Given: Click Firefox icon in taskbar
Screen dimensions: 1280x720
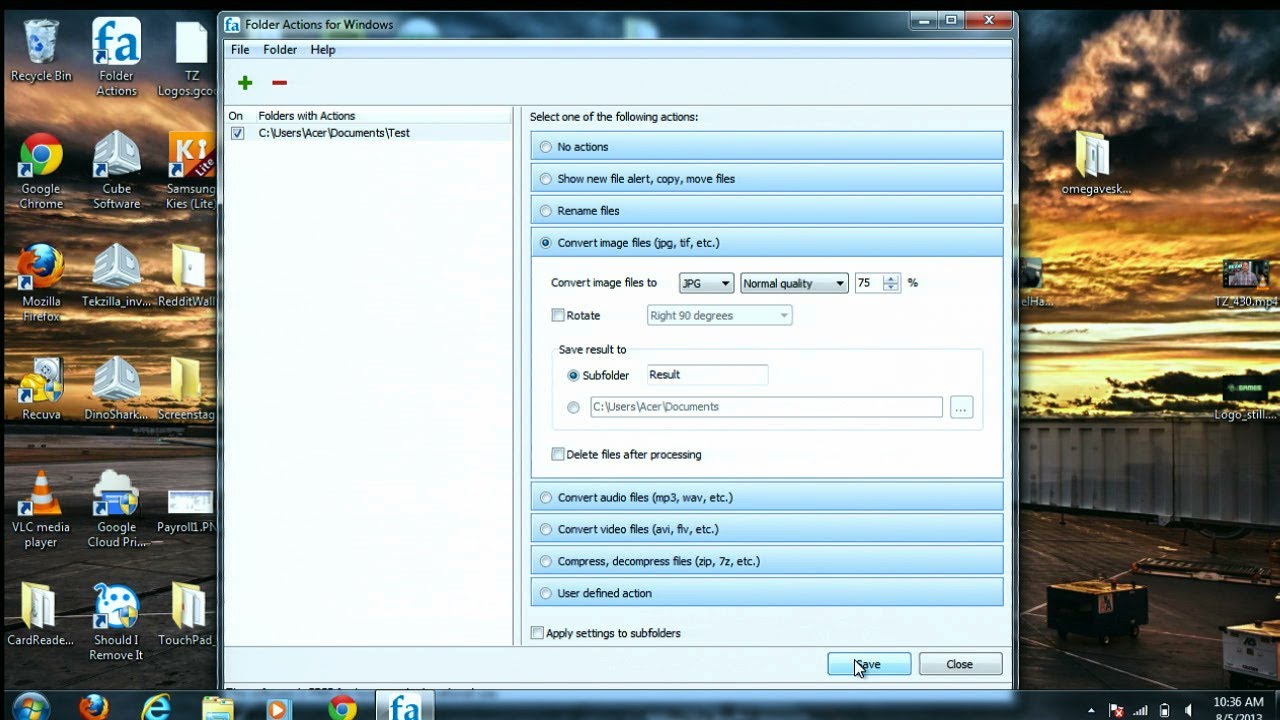Looking at the screenshot, I should tap(94, 707).
